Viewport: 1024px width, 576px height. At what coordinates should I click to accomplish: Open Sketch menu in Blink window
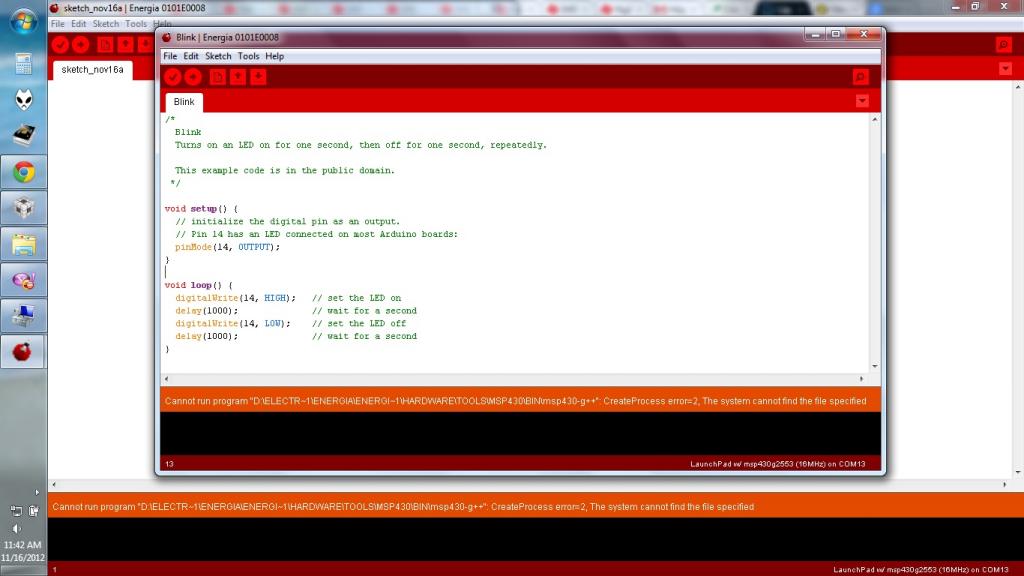pos(218,56)
